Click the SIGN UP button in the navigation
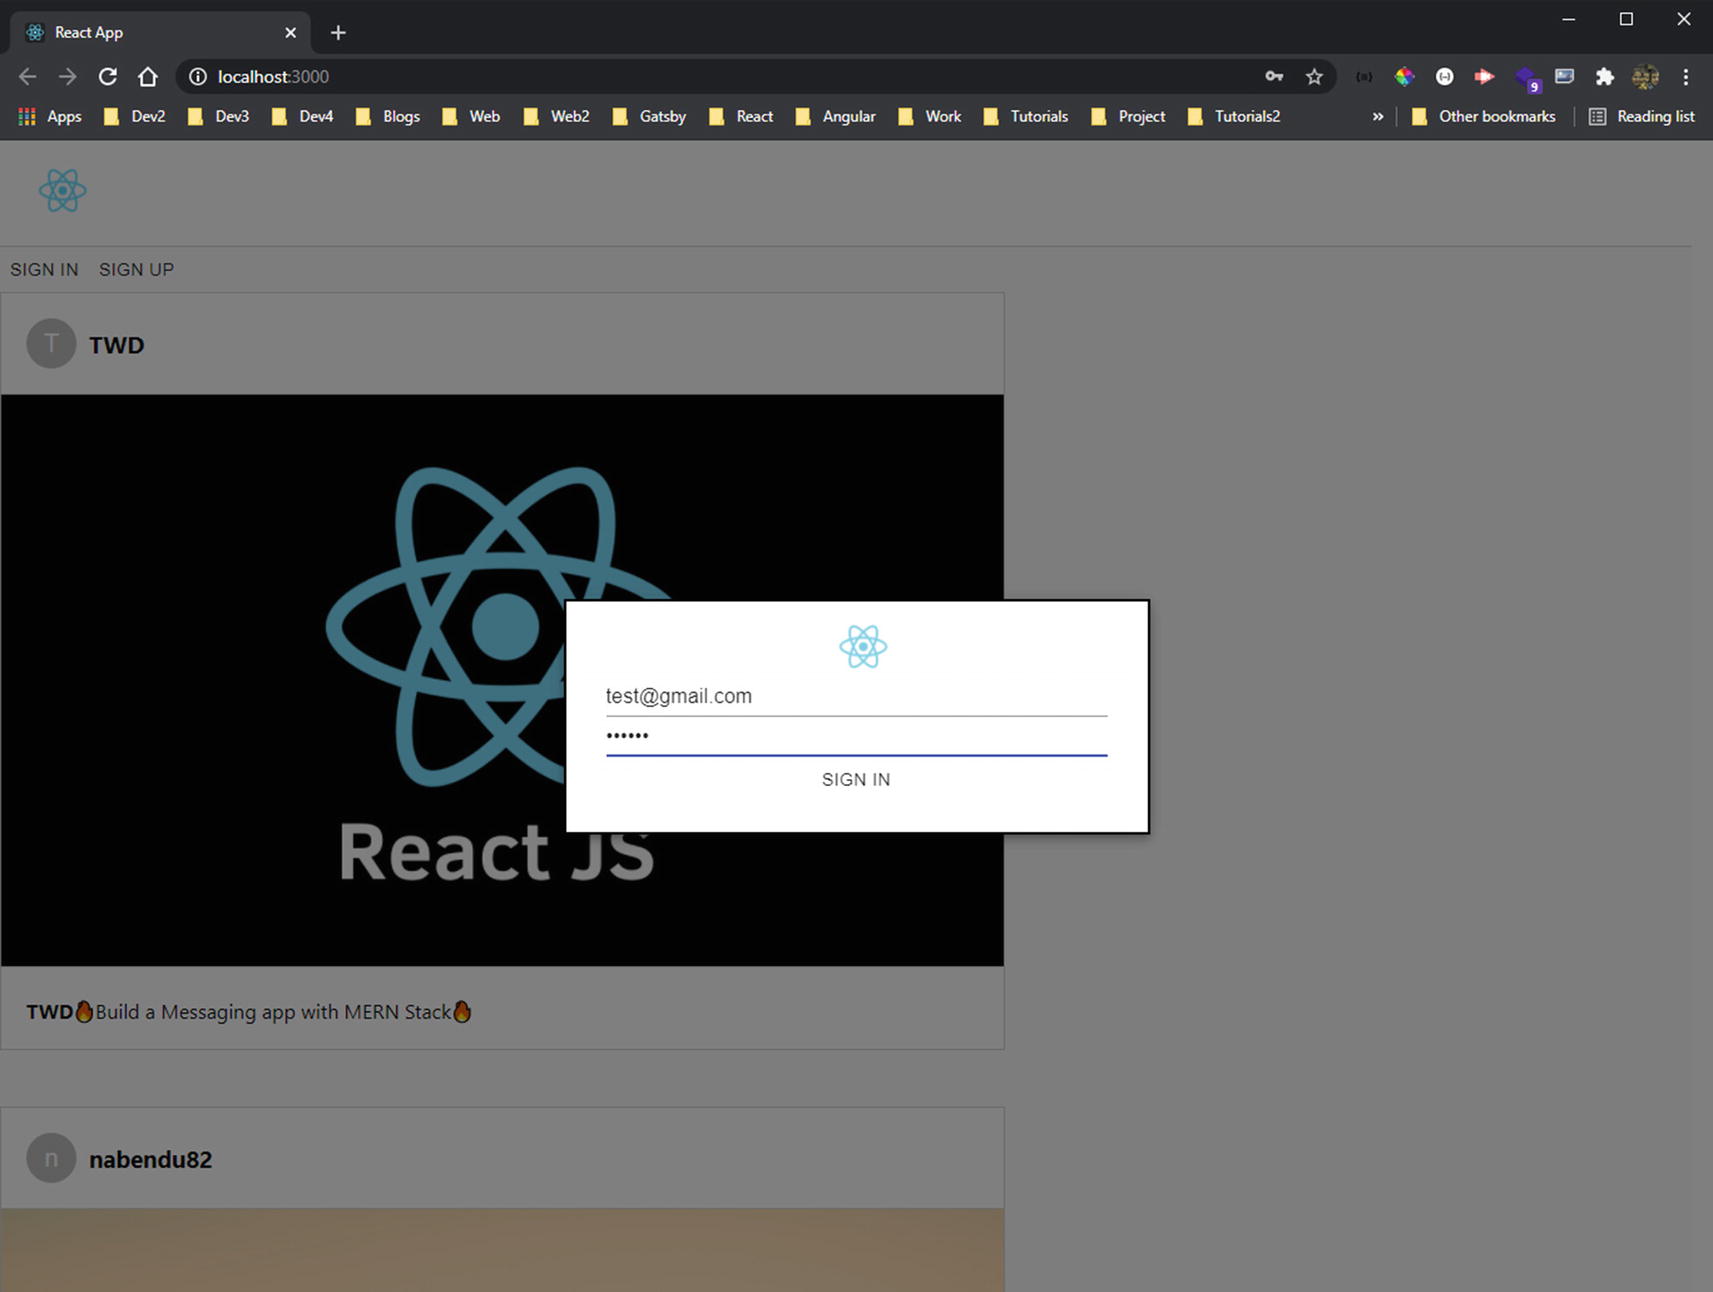This screenshot has width=1713, height=1292. 136,270
